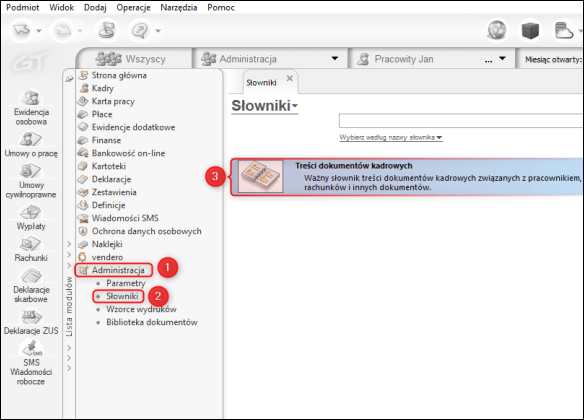Open the Operacje menu
Image resolution: width=584 pixels, height=420 pixels.
coord(133,7)
